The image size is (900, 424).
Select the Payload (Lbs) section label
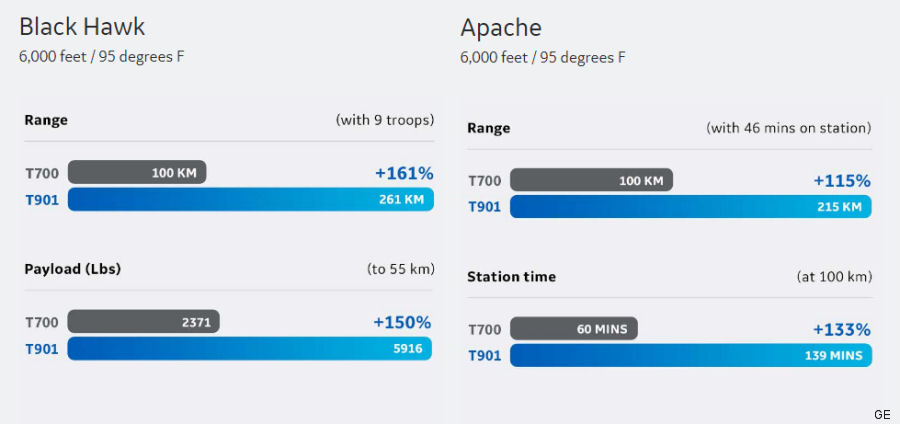pyautogui.click(x=73, y=269)
